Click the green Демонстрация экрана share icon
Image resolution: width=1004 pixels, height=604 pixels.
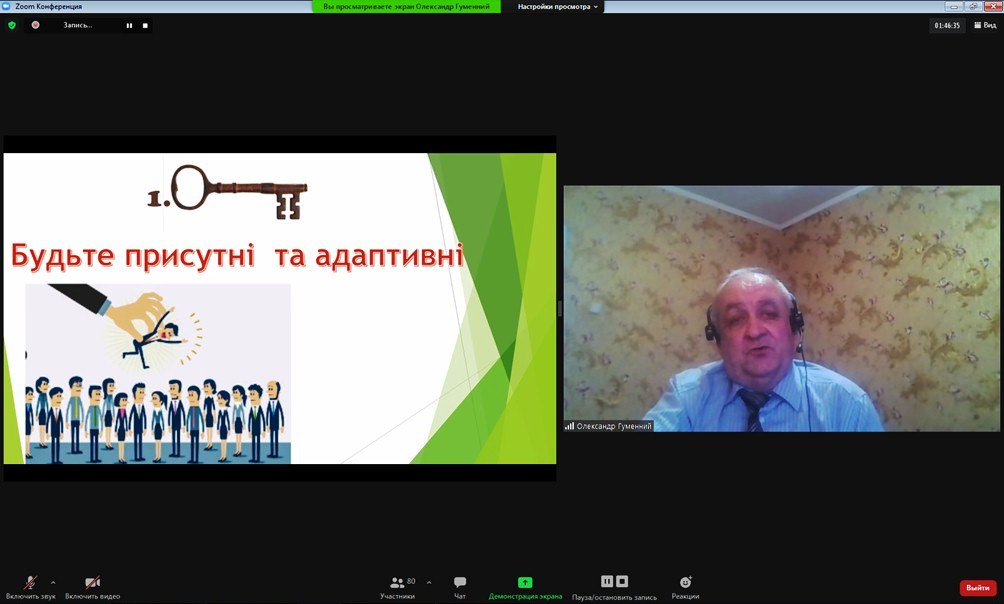[525, 583]
